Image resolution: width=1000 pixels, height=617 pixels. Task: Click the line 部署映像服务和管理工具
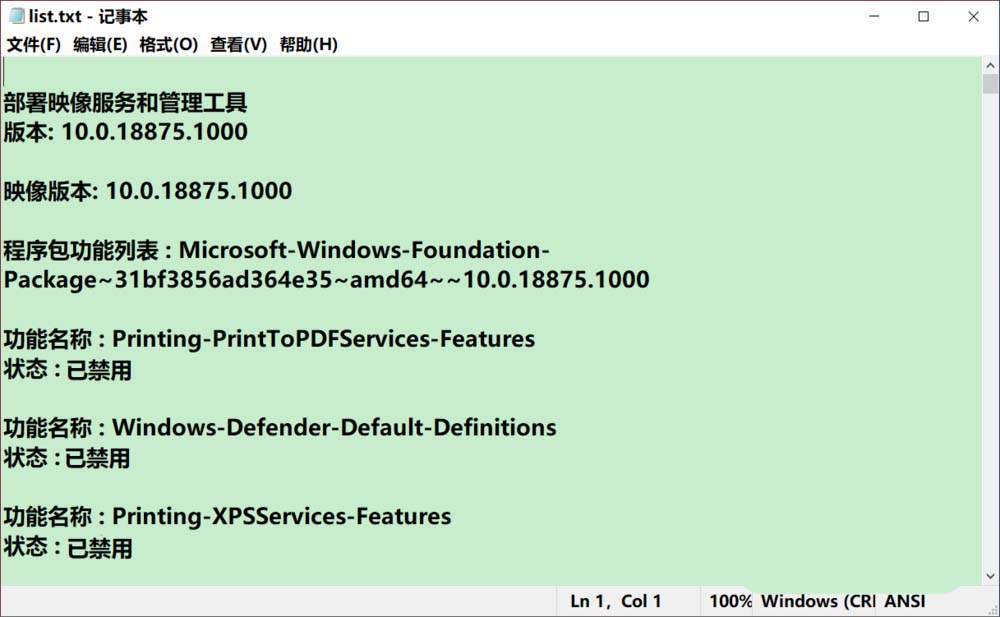125,103
